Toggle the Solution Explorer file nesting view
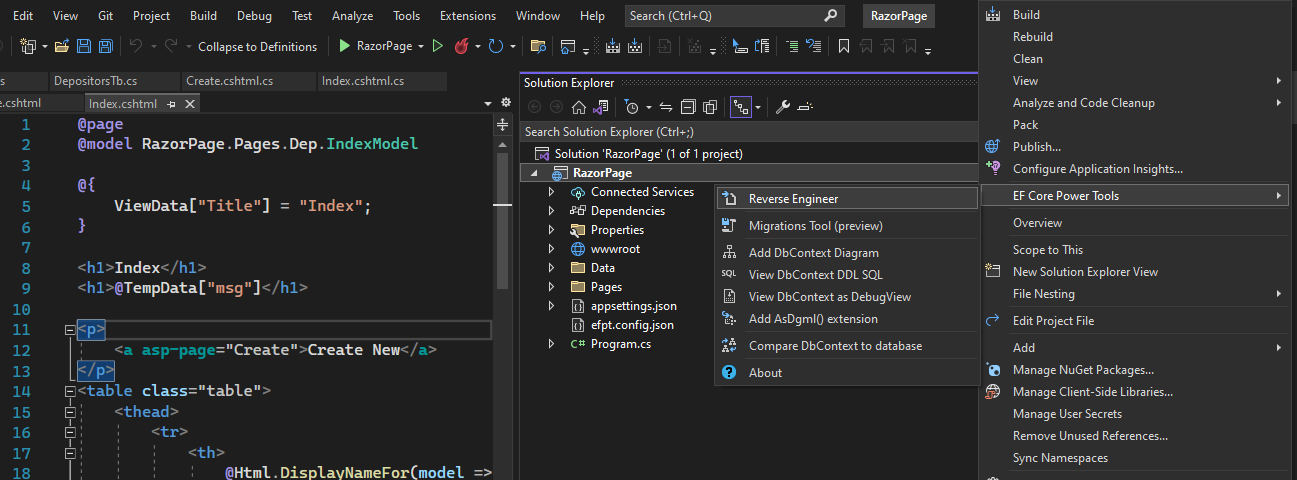 [x=741, y=107]
